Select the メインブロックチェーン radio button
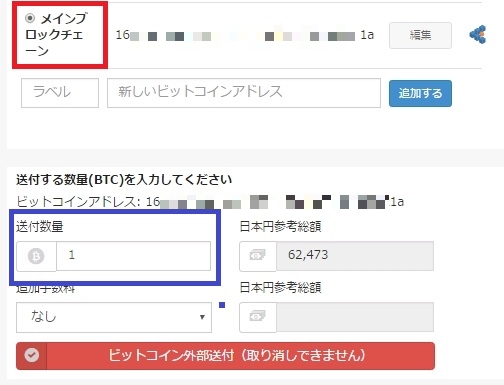 click(30, 18)
